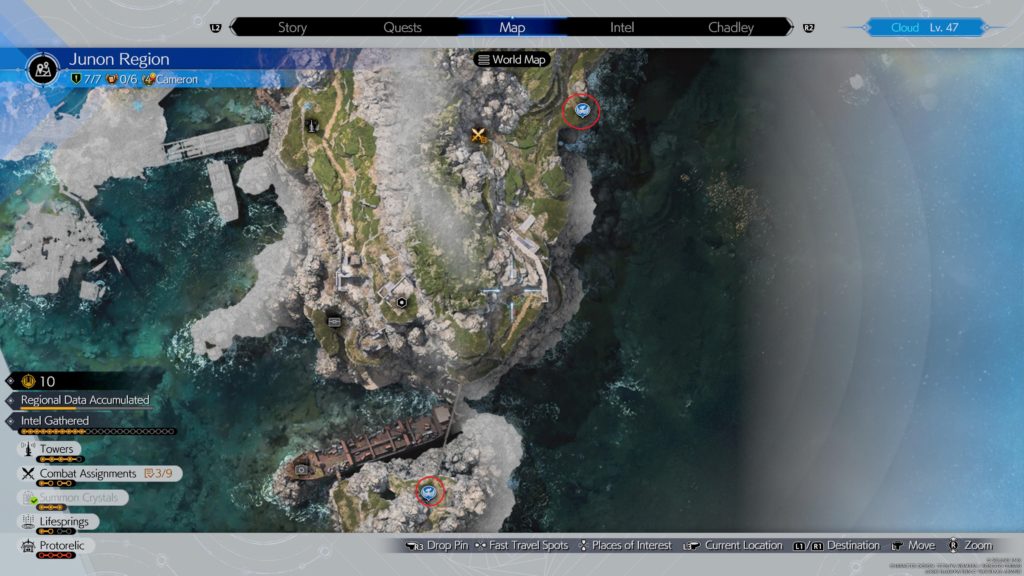Image resolution: width=1024 pixels, height=576 pixels.
Task: Select the crossed swords combat marker
Action: [479, 136]
